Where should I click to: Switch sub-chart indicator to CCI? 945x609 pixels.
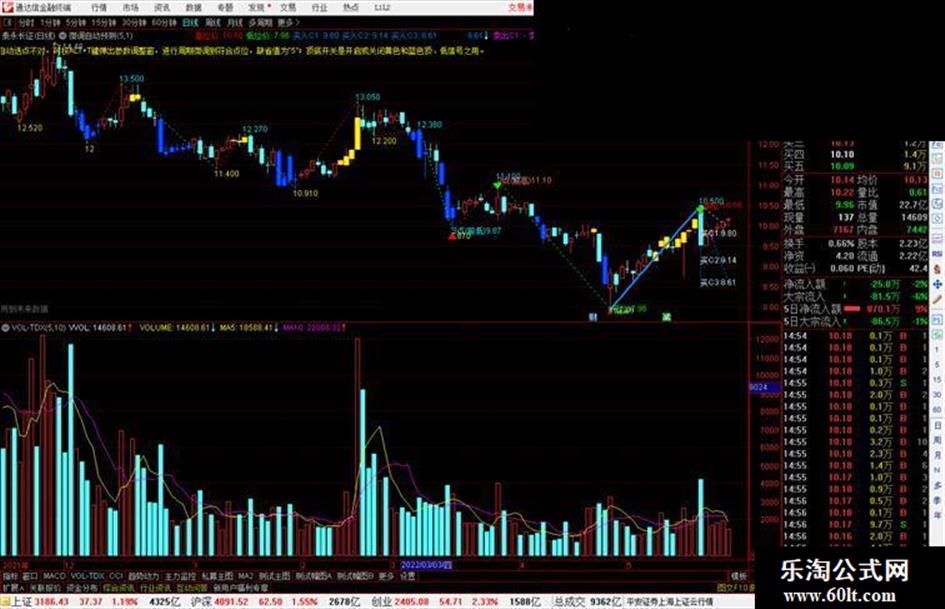pos(116,576)
